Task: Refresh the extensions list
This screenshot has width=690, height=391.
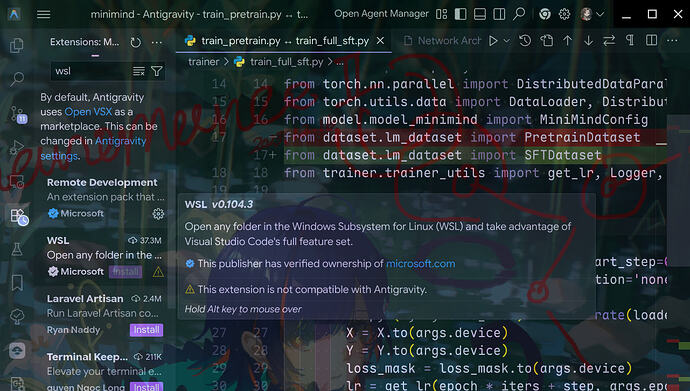Action: point(136,42)
